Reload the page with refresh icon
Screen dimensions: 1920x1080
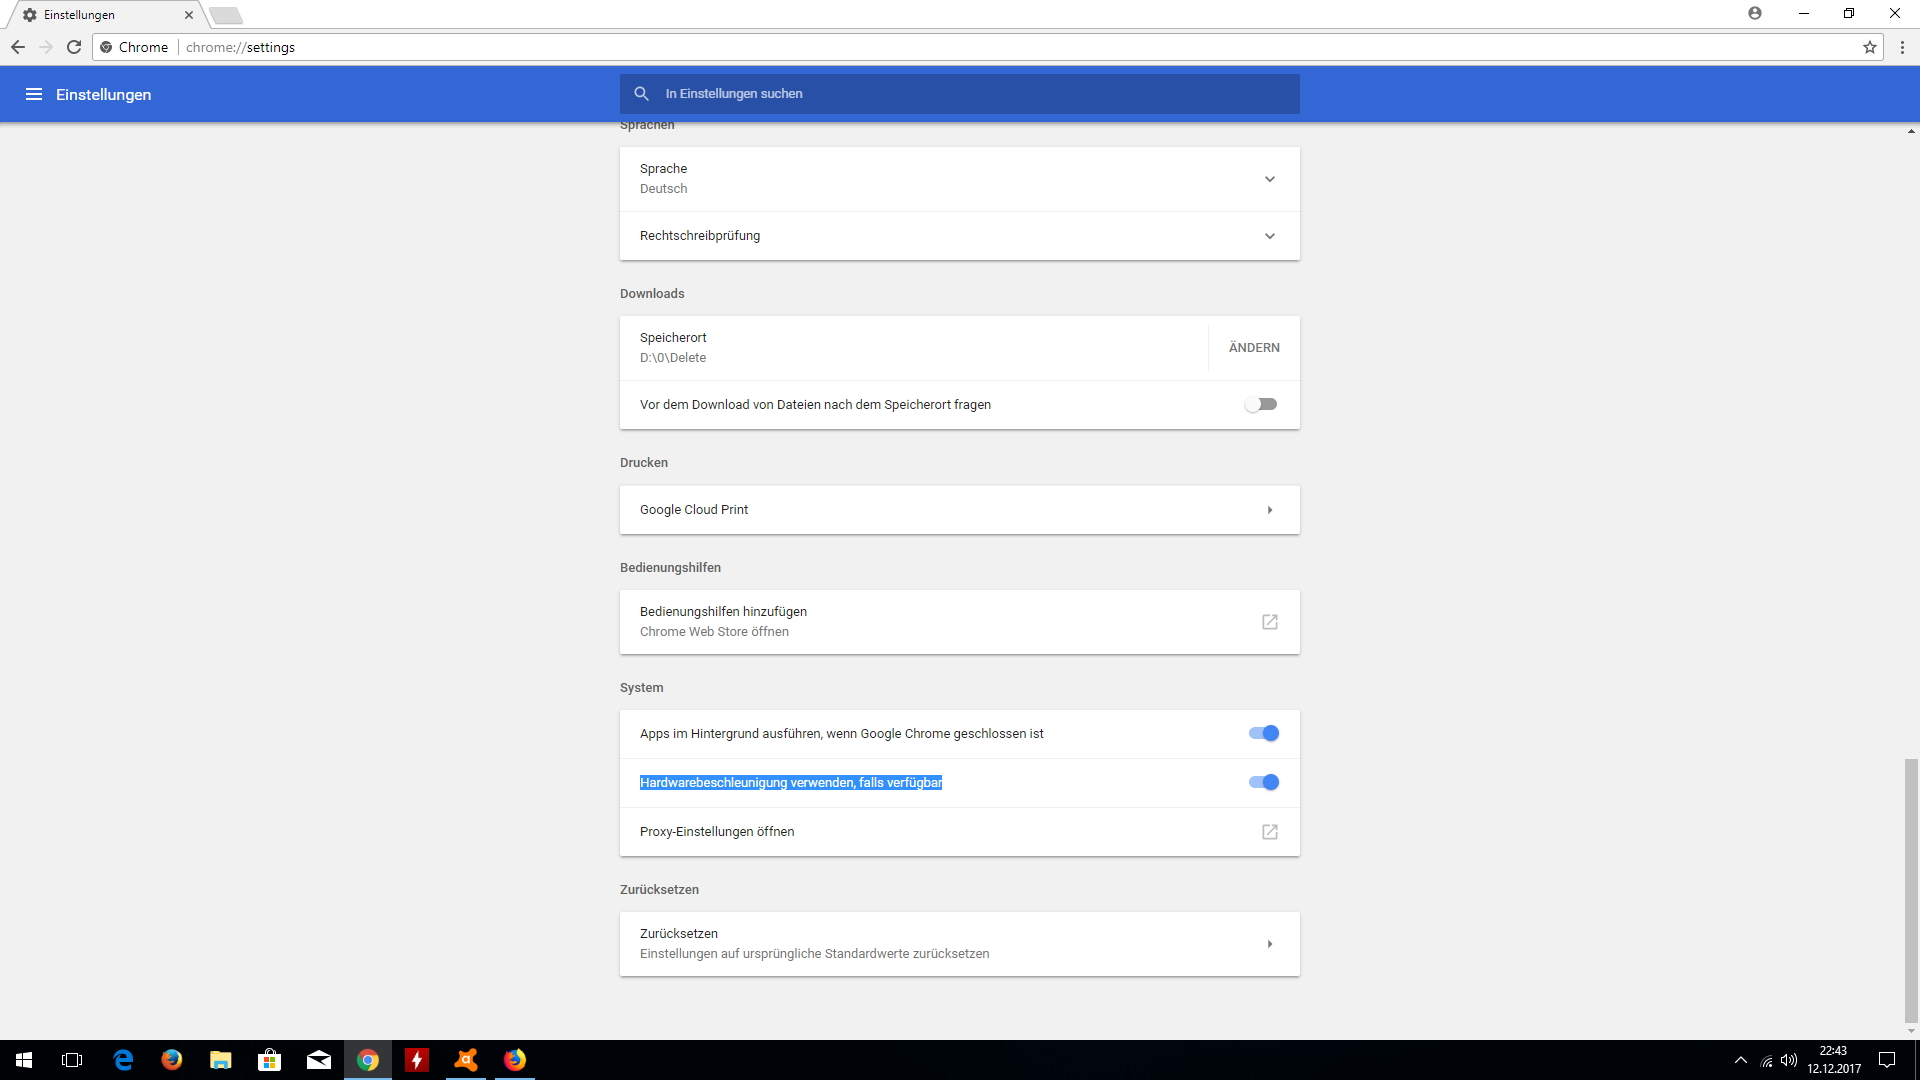tap(74, 47)
